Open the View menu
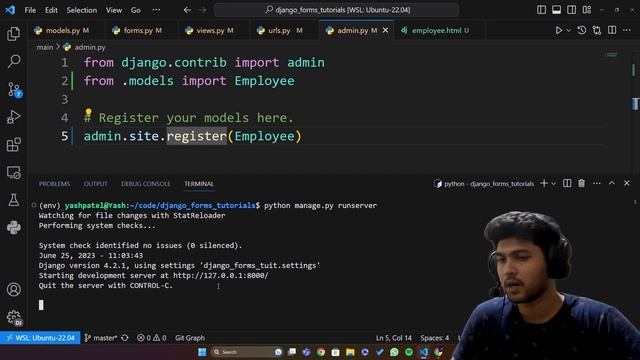 point(113,10)
